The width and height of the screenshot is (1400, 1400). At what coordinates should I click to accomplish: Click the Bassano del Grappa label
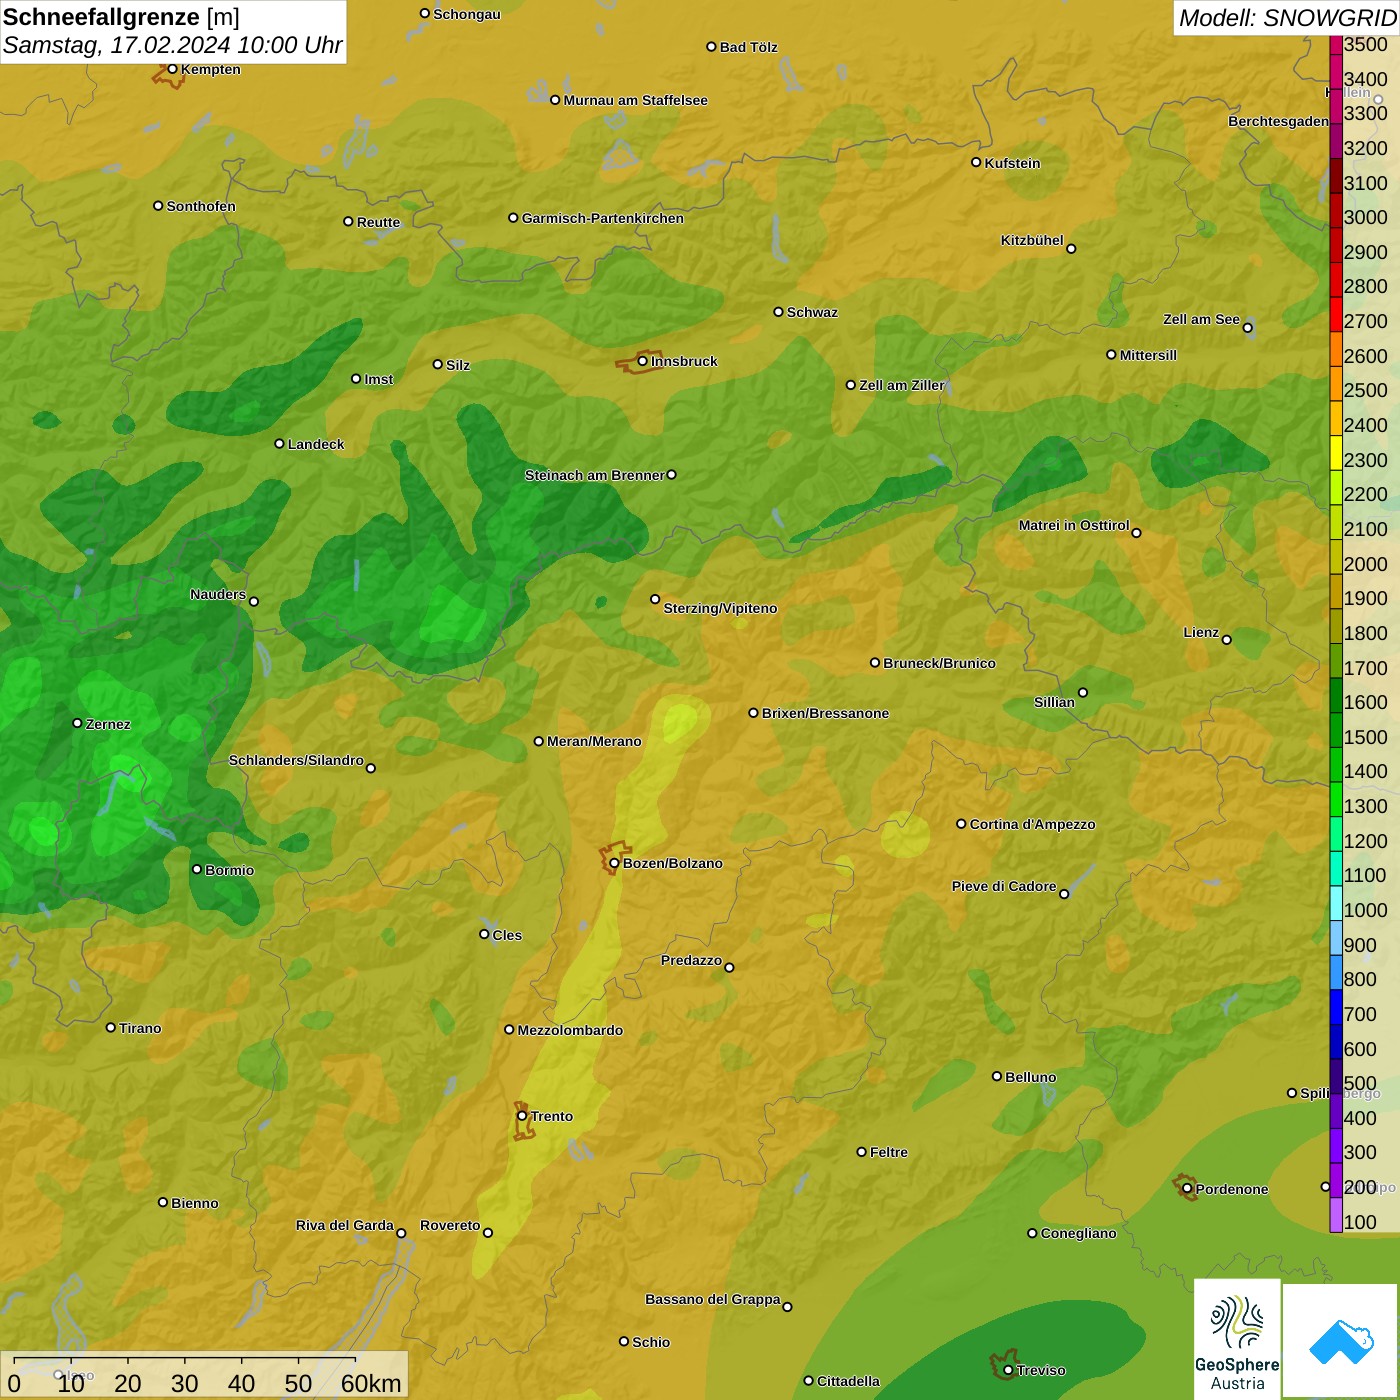tap(712, 1299)
